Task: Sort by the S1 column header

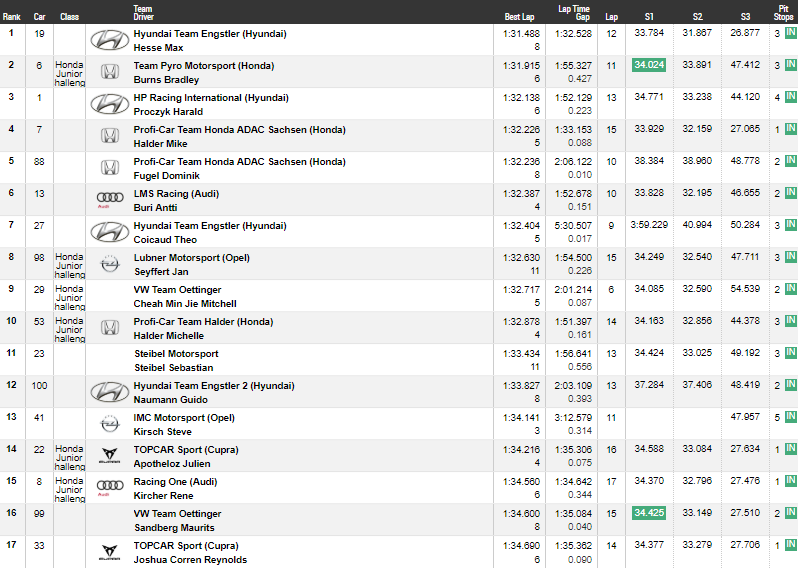Action: pyautogui.click(x=649, y=17)
